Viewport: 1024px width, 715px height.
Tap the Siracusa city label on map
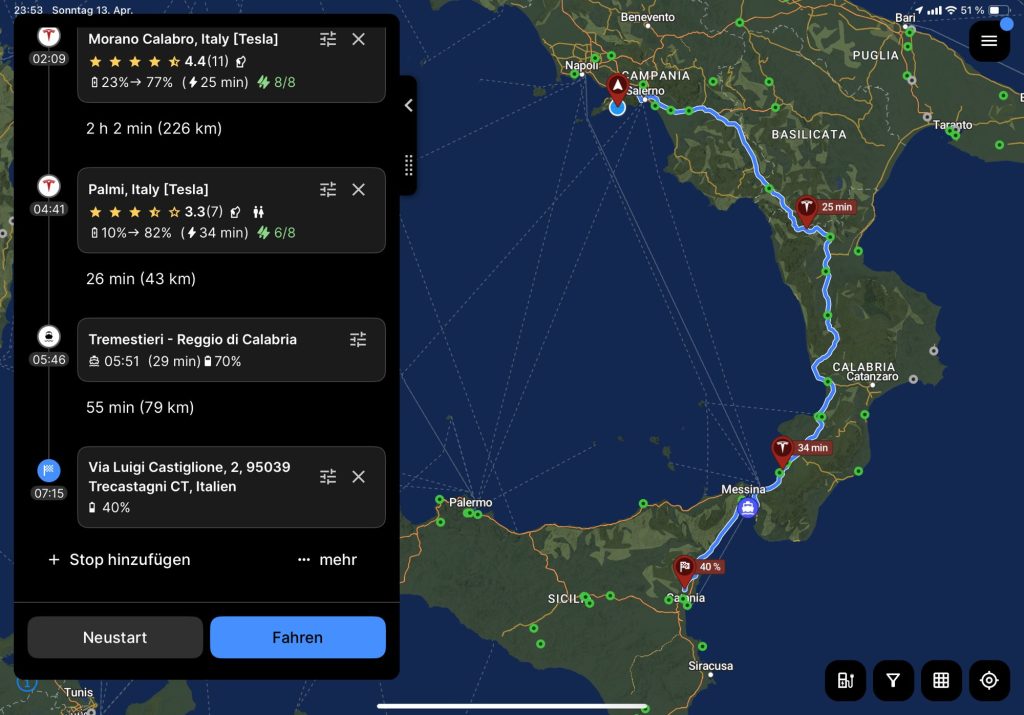[x=711, y=665]
